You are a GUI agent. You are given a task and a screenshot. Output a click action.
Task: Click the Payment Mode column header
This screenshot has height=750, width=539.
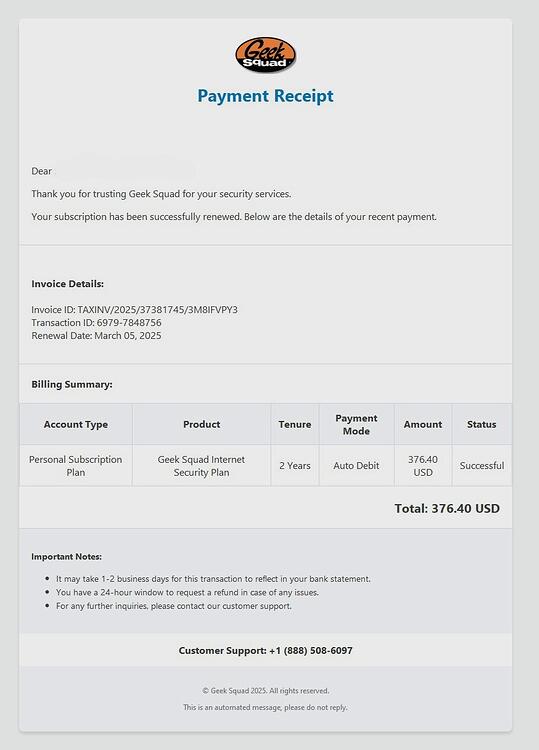[356, 424]
